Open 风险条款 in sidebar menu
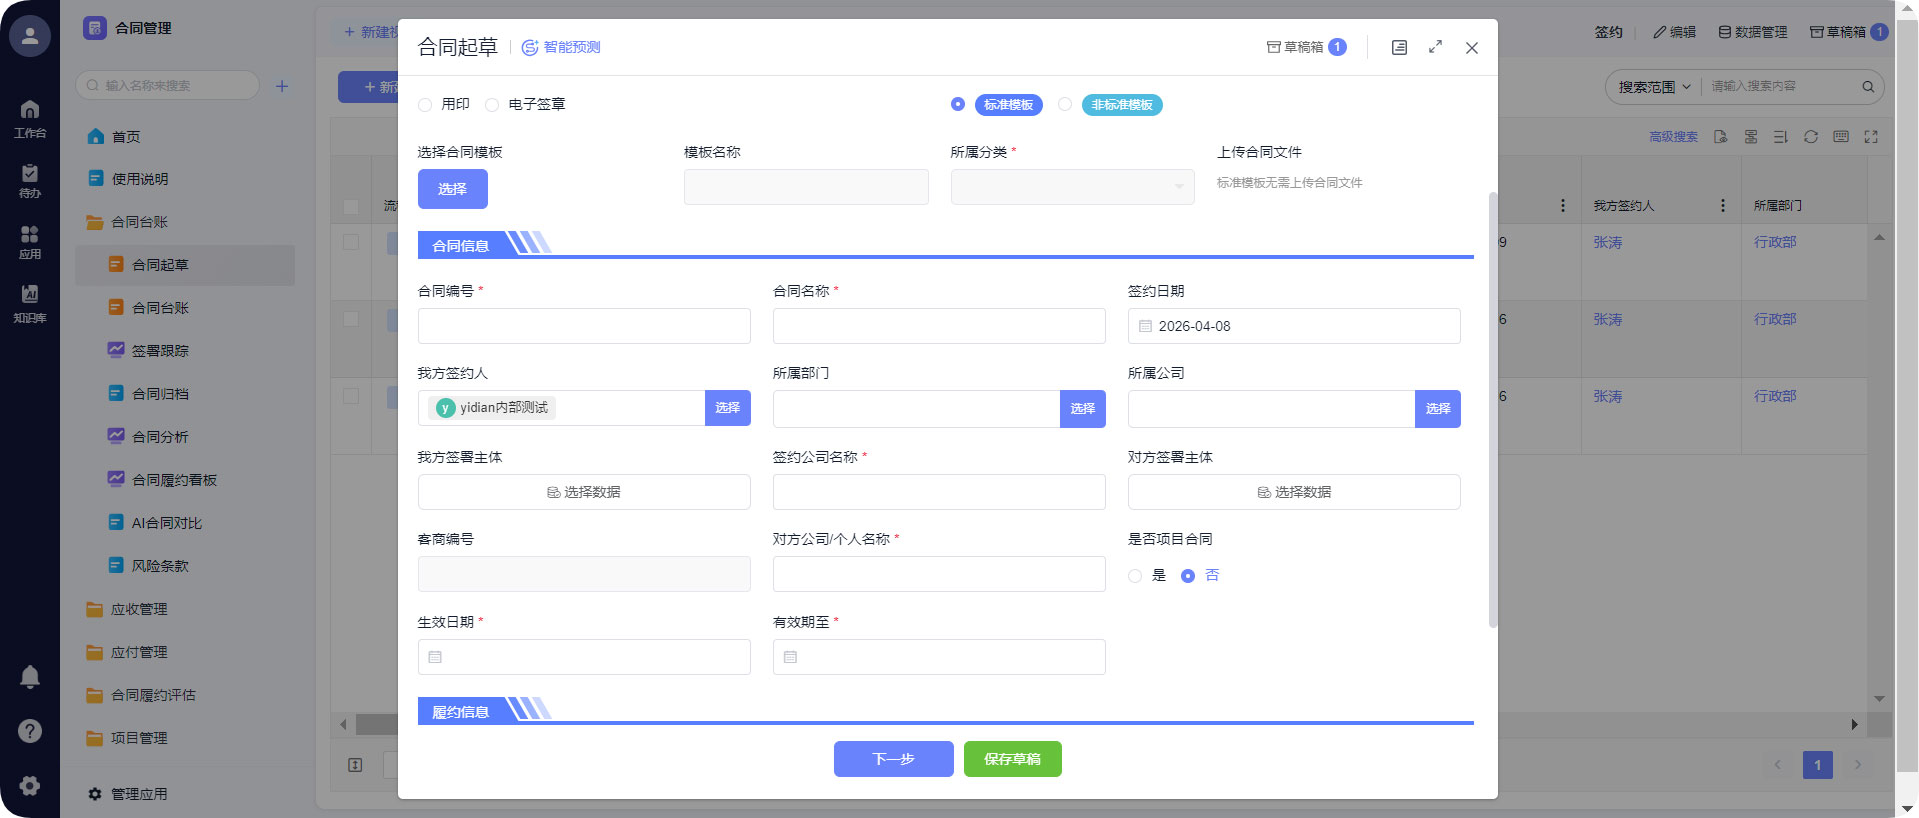 [160, 566]
